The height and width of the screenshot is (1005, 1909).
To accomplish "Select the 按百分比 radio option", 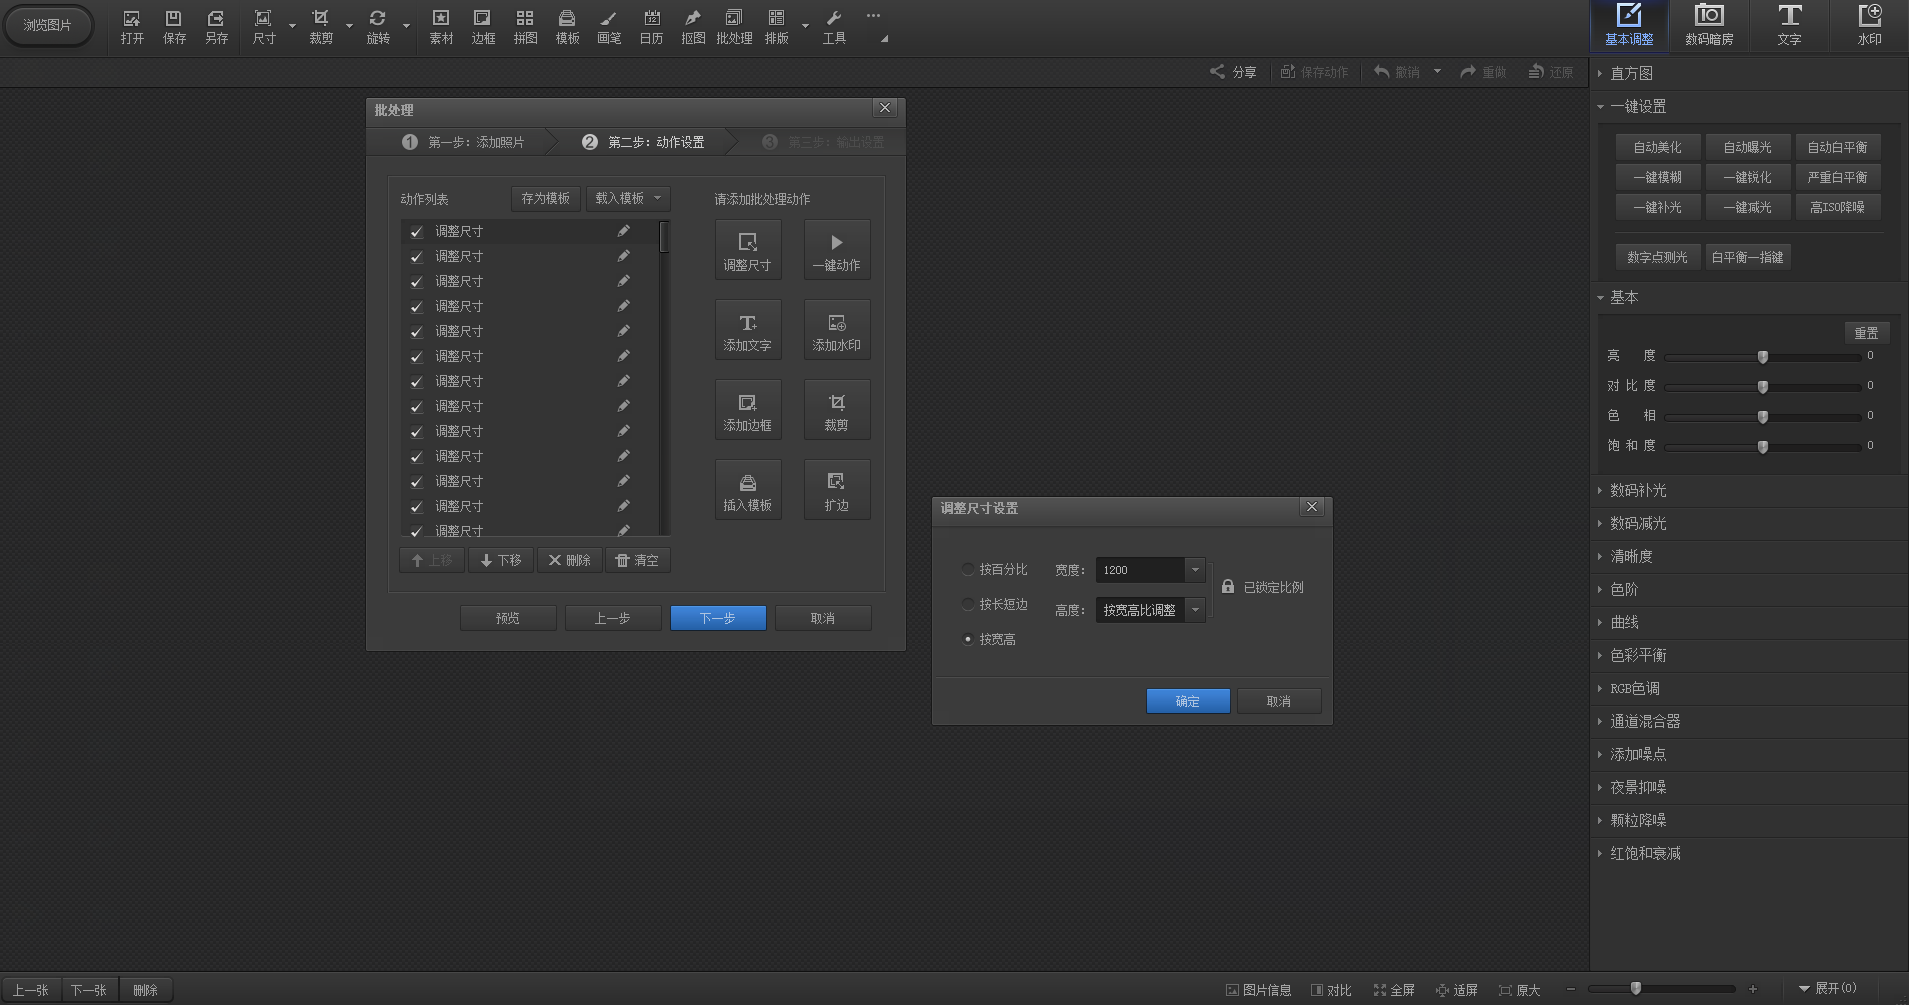I will (x=968, y=569).
